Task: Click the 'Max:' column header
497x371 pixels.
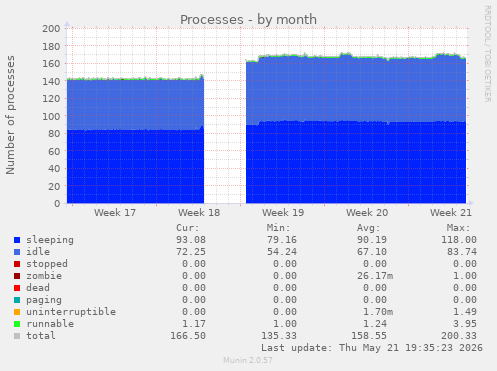Action: pyautogui.click(x=459, y=228)
